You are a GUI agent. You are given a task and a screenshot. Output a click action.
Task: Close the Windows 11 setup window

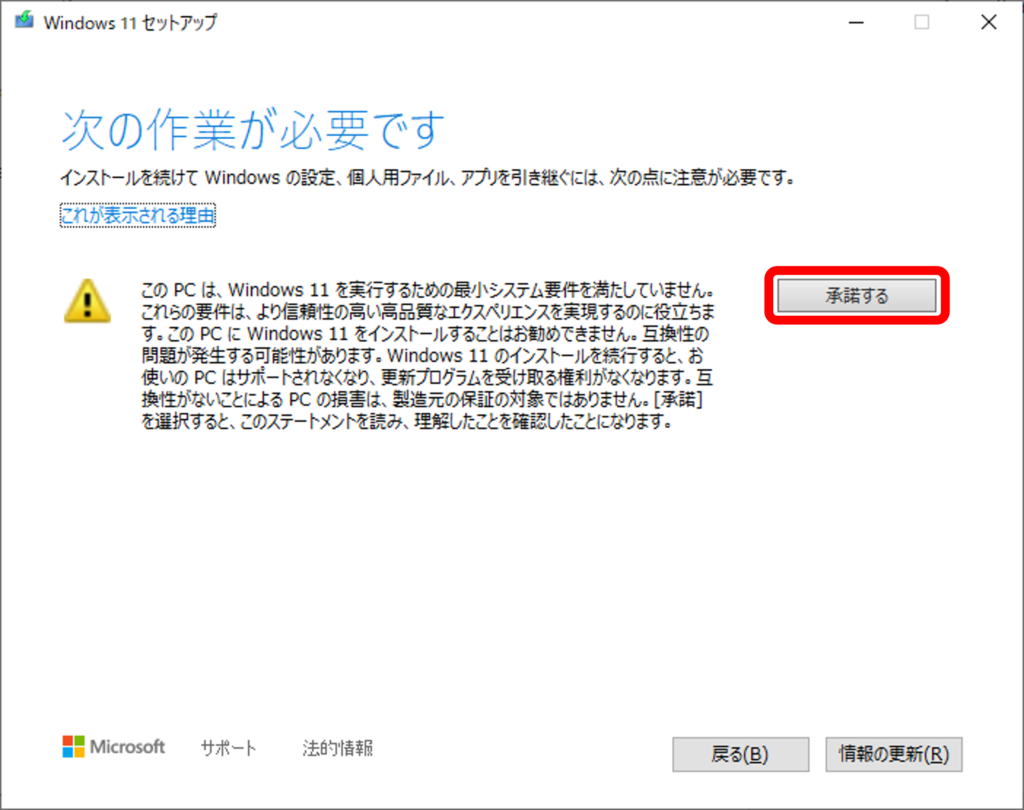pyautogui.click(x=989, y=22)
